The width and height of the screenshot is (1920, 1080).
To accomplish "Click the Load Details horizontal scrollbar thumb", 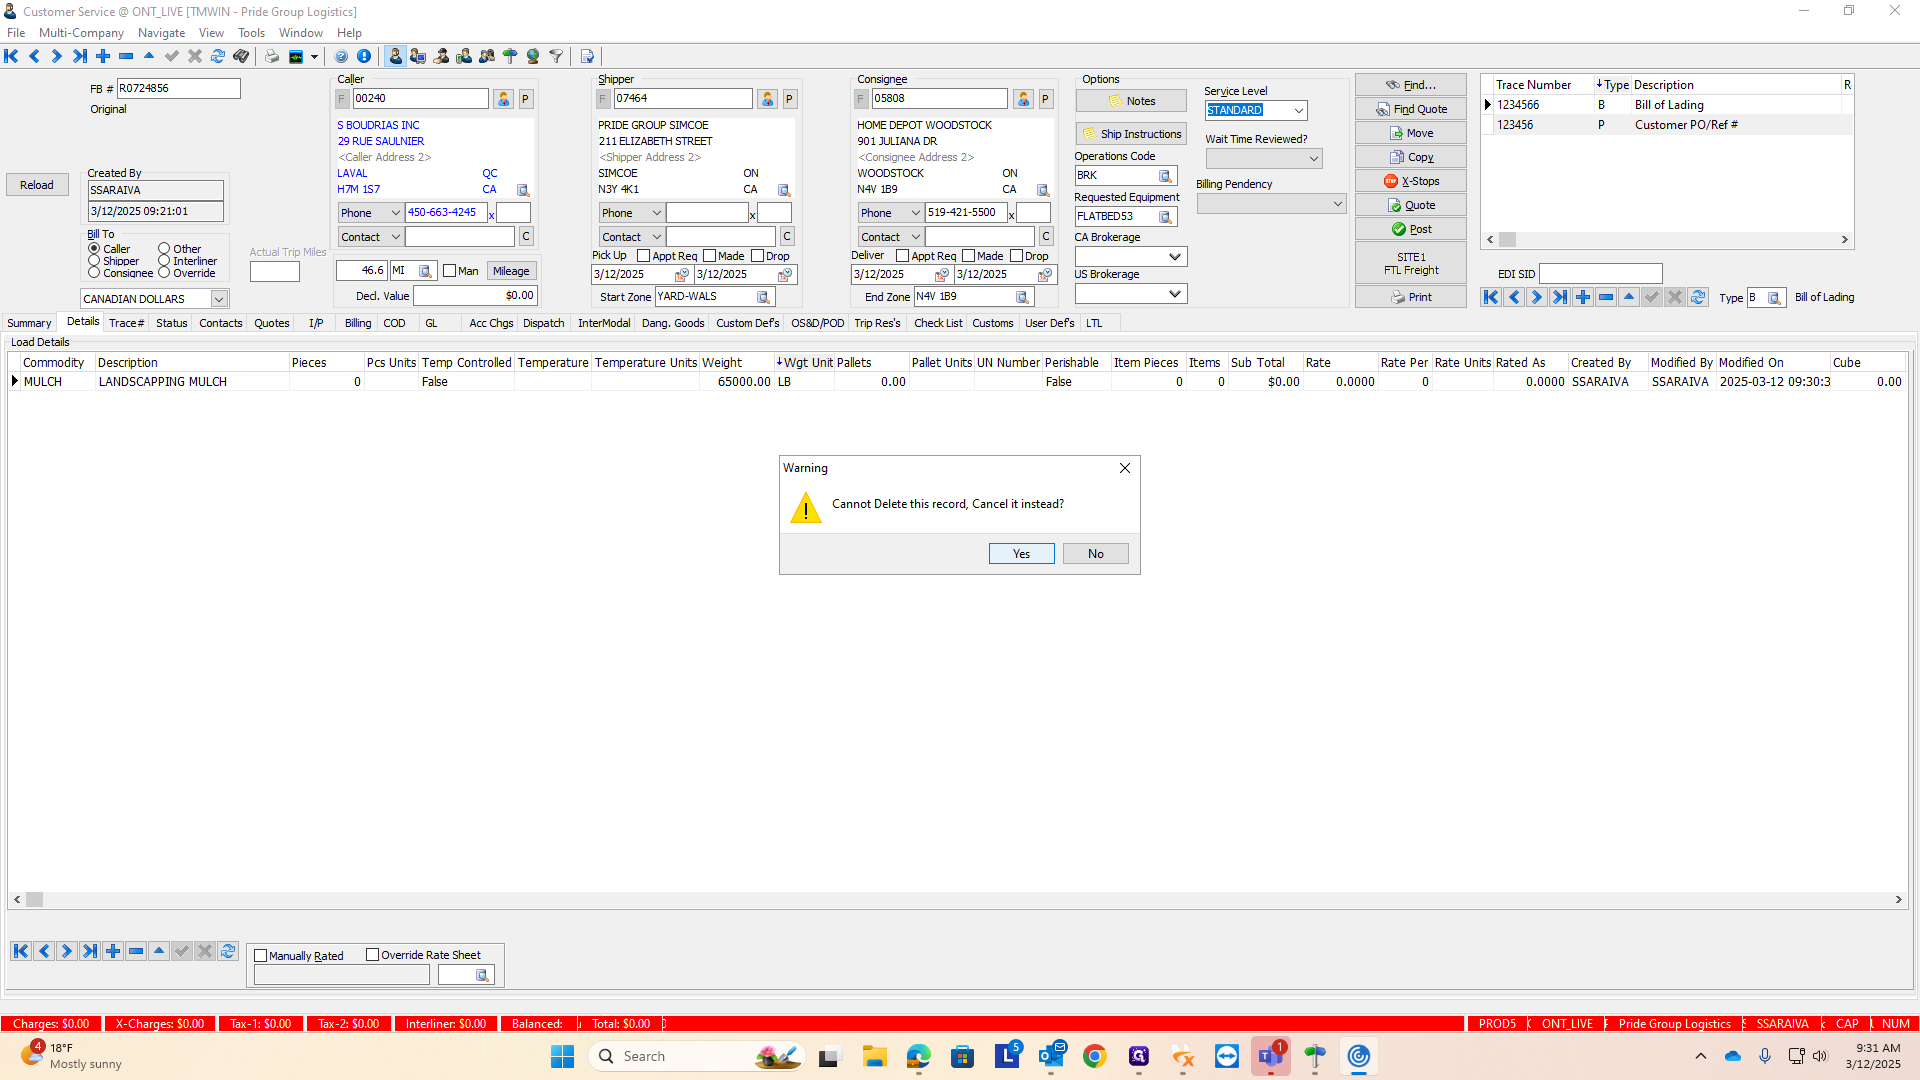I will tap(34, 900).
